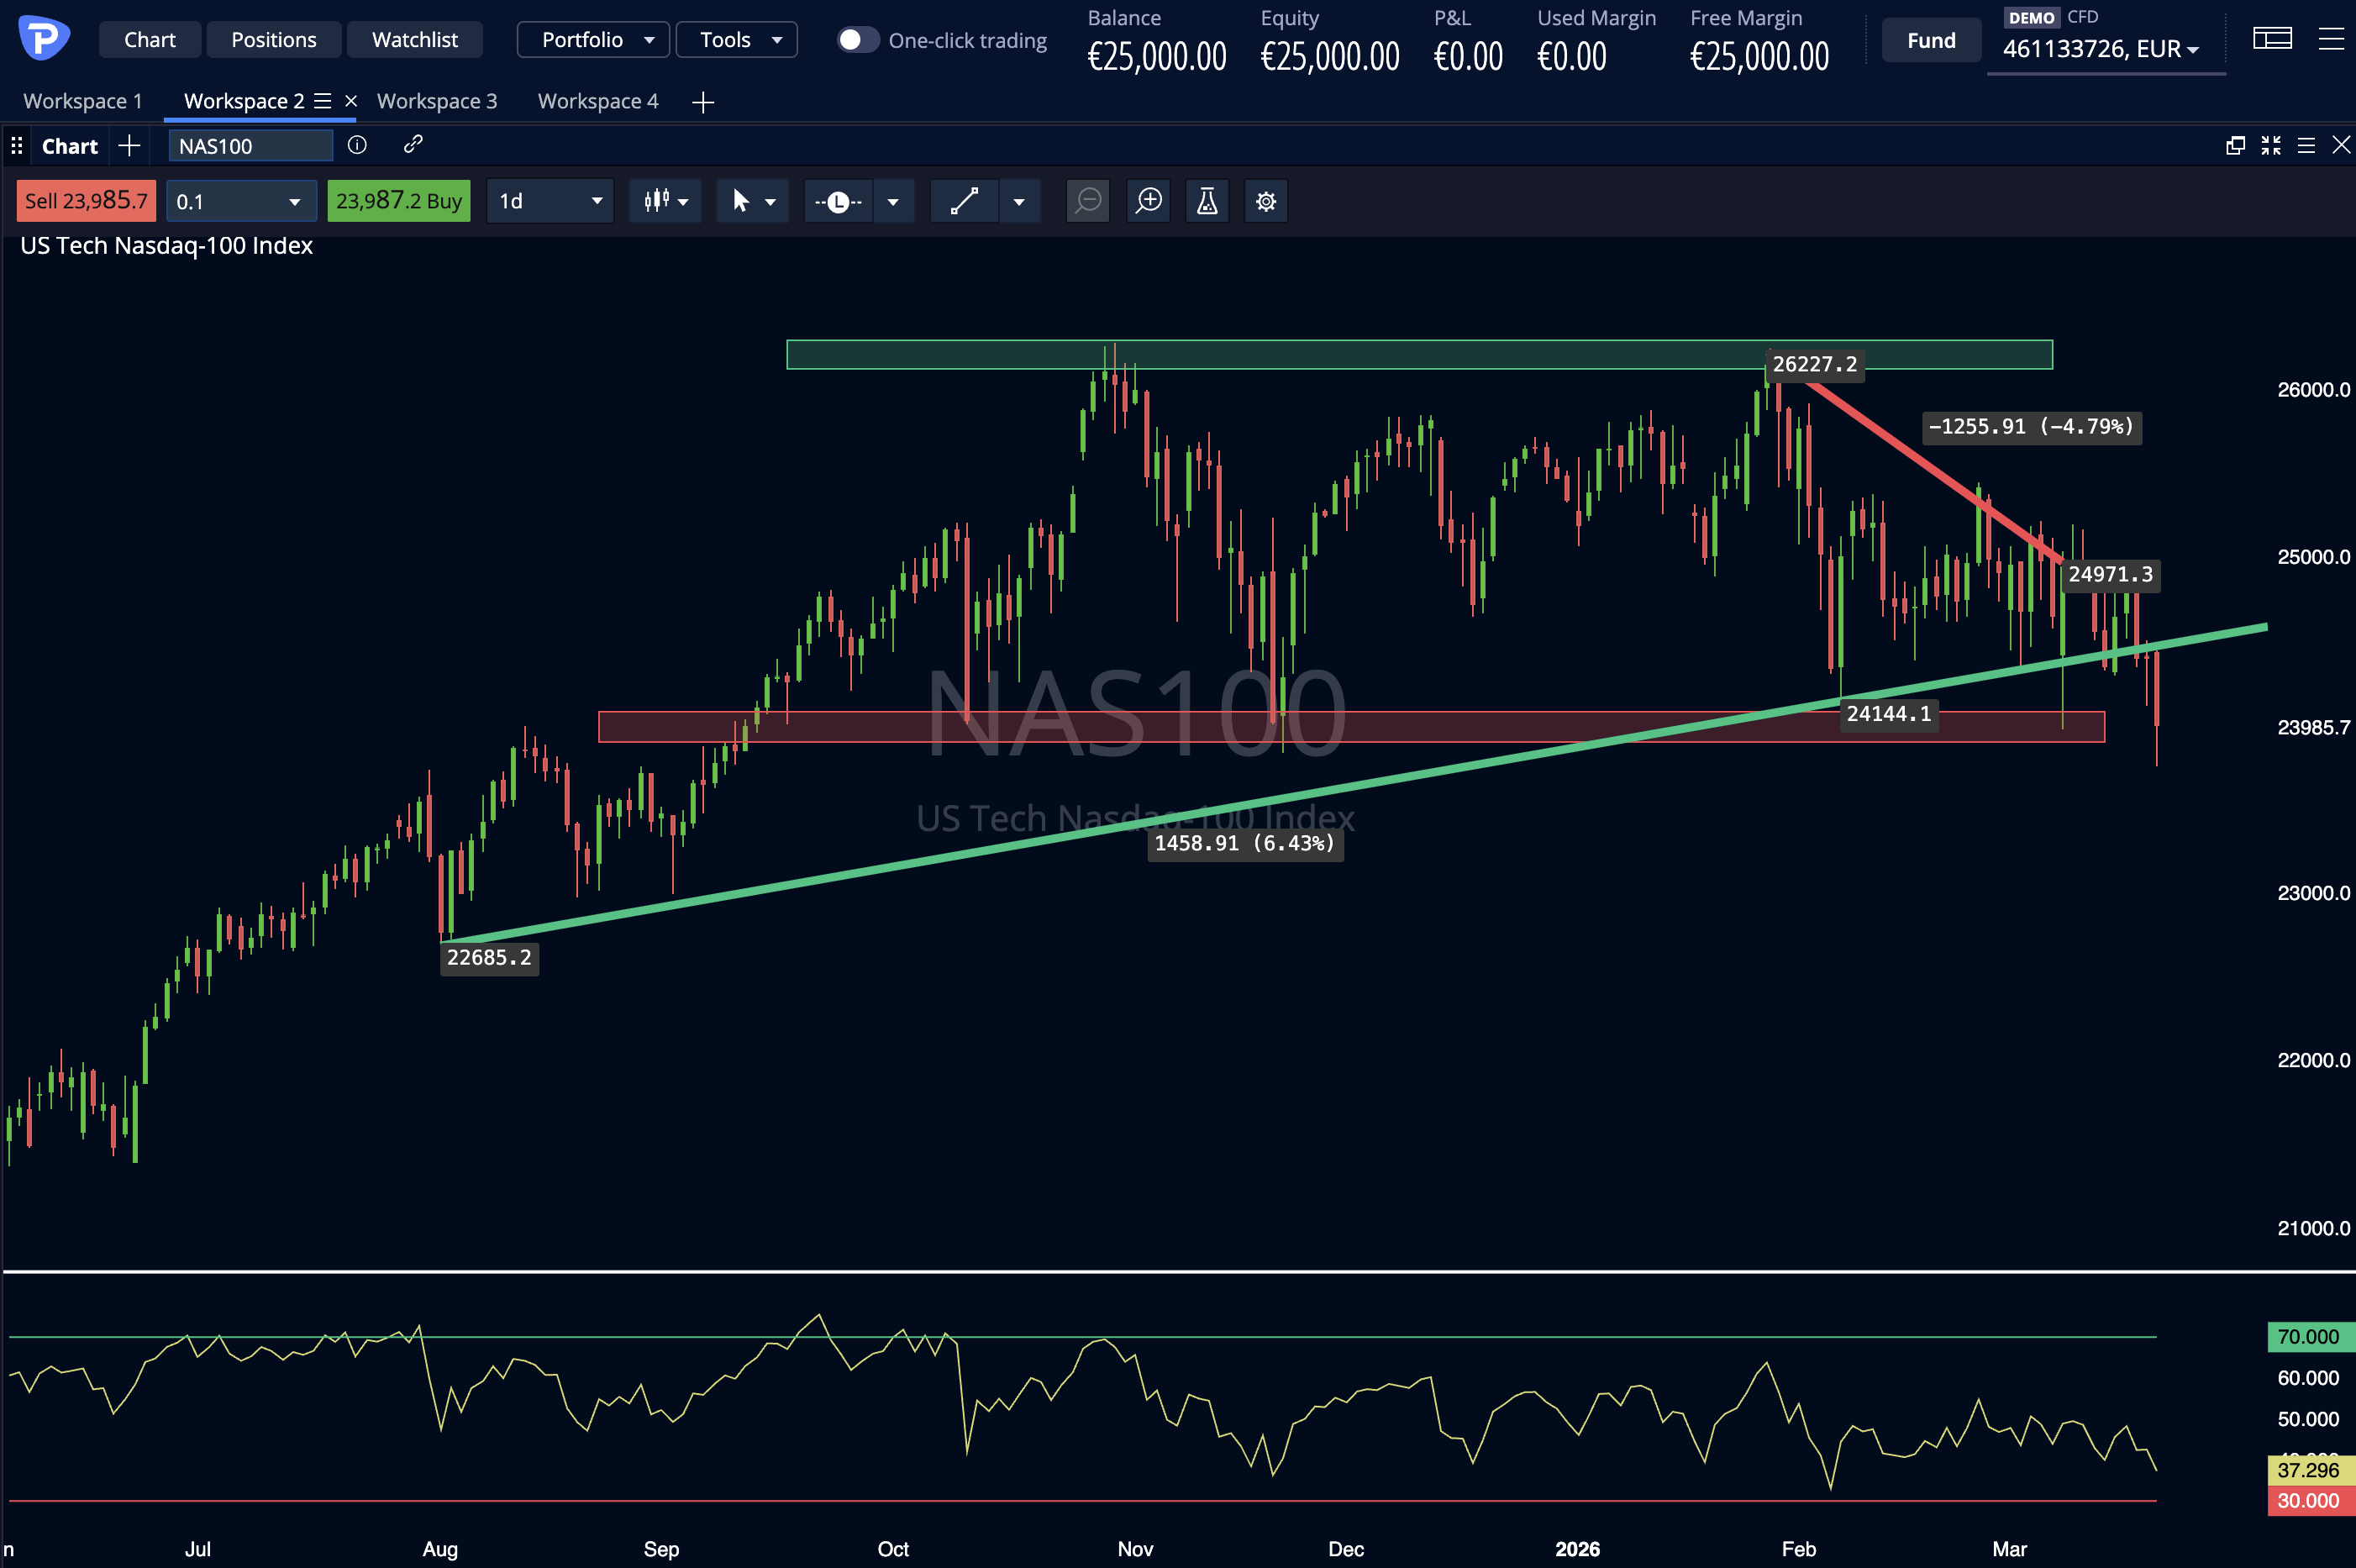Switch to the Workspace 3 tab
The height and width of the screenshot is (1568, 2356).
click(437, 100)
